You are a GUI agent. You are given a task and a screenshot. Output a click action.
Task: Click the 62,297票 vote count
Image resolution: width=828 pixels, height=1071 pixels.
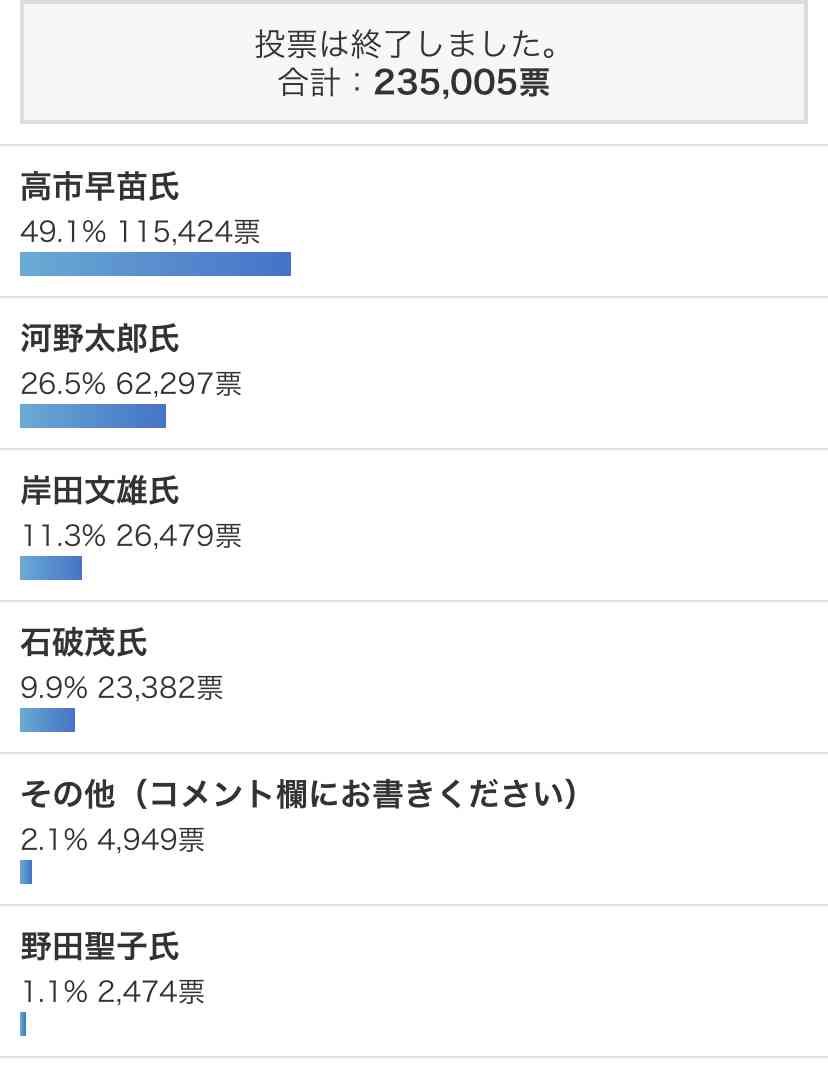(x=179, y=384)
